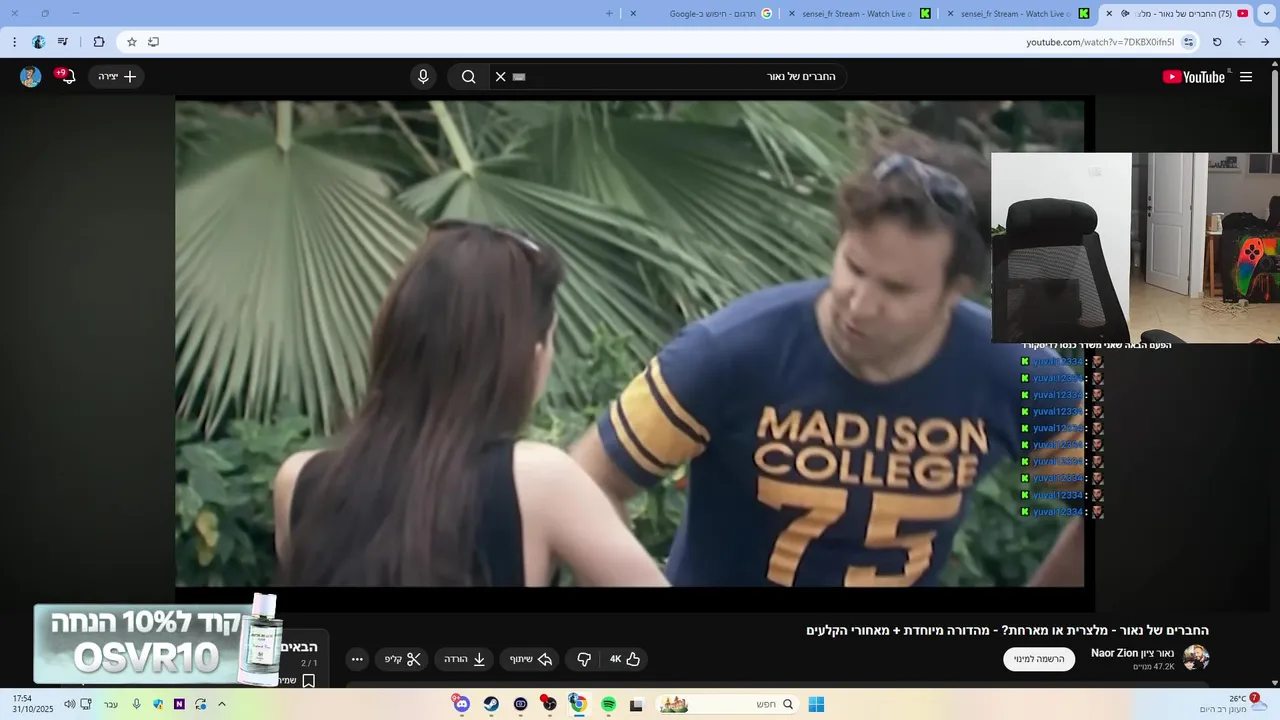
Task: Create a clip with scissors button
Action: (403, 659)
